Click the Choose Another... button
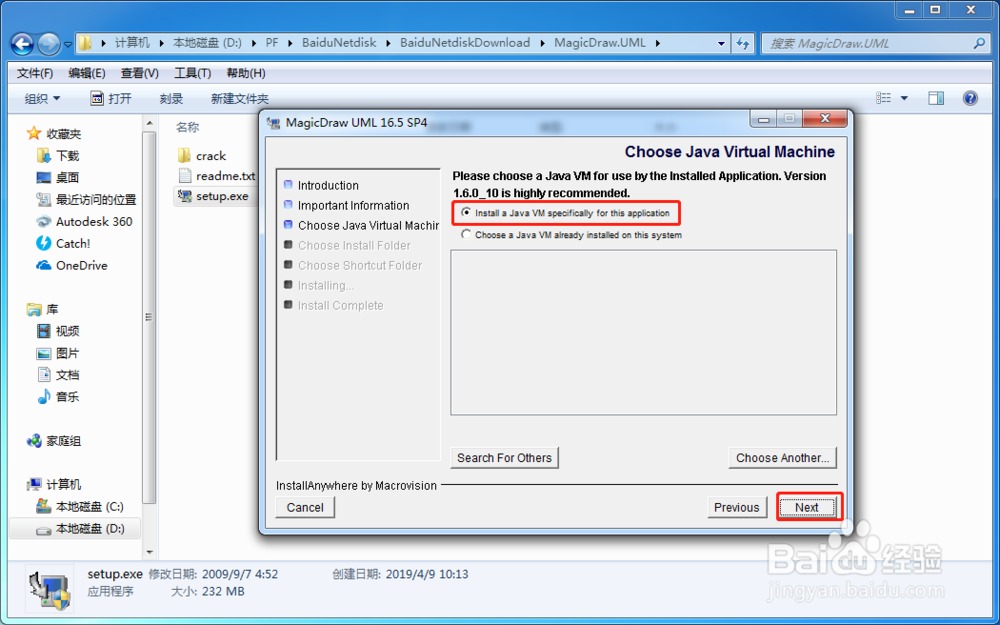 (x=783, y=458)
